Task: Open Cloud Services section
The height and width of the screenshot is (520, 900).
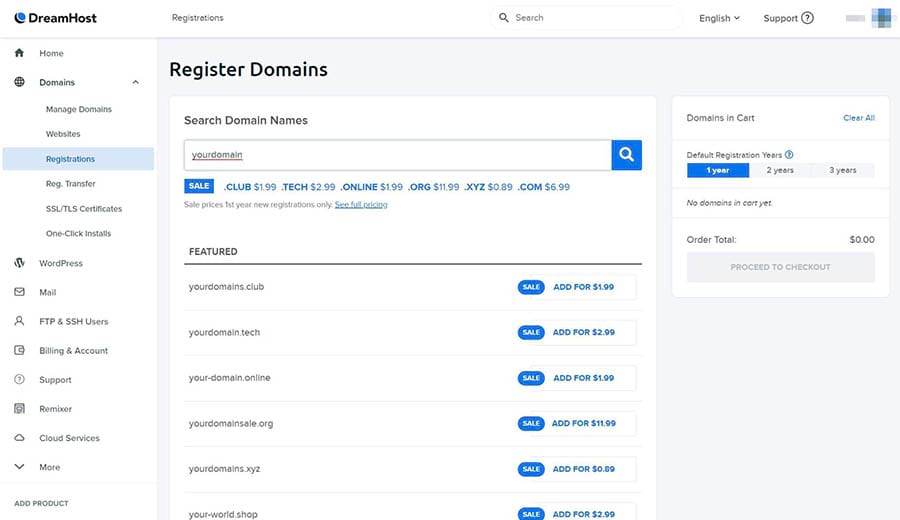Action: (x=69, y=438)
